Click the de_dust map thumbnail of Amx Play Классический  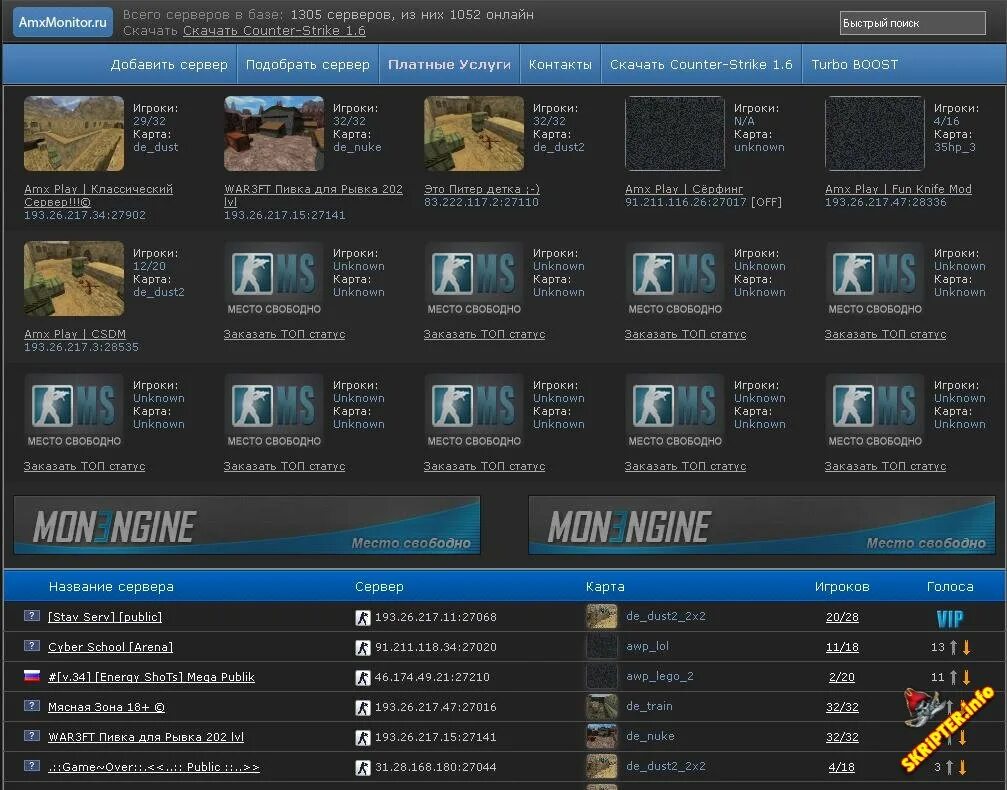pyautogui.click(x=74, y=134)
